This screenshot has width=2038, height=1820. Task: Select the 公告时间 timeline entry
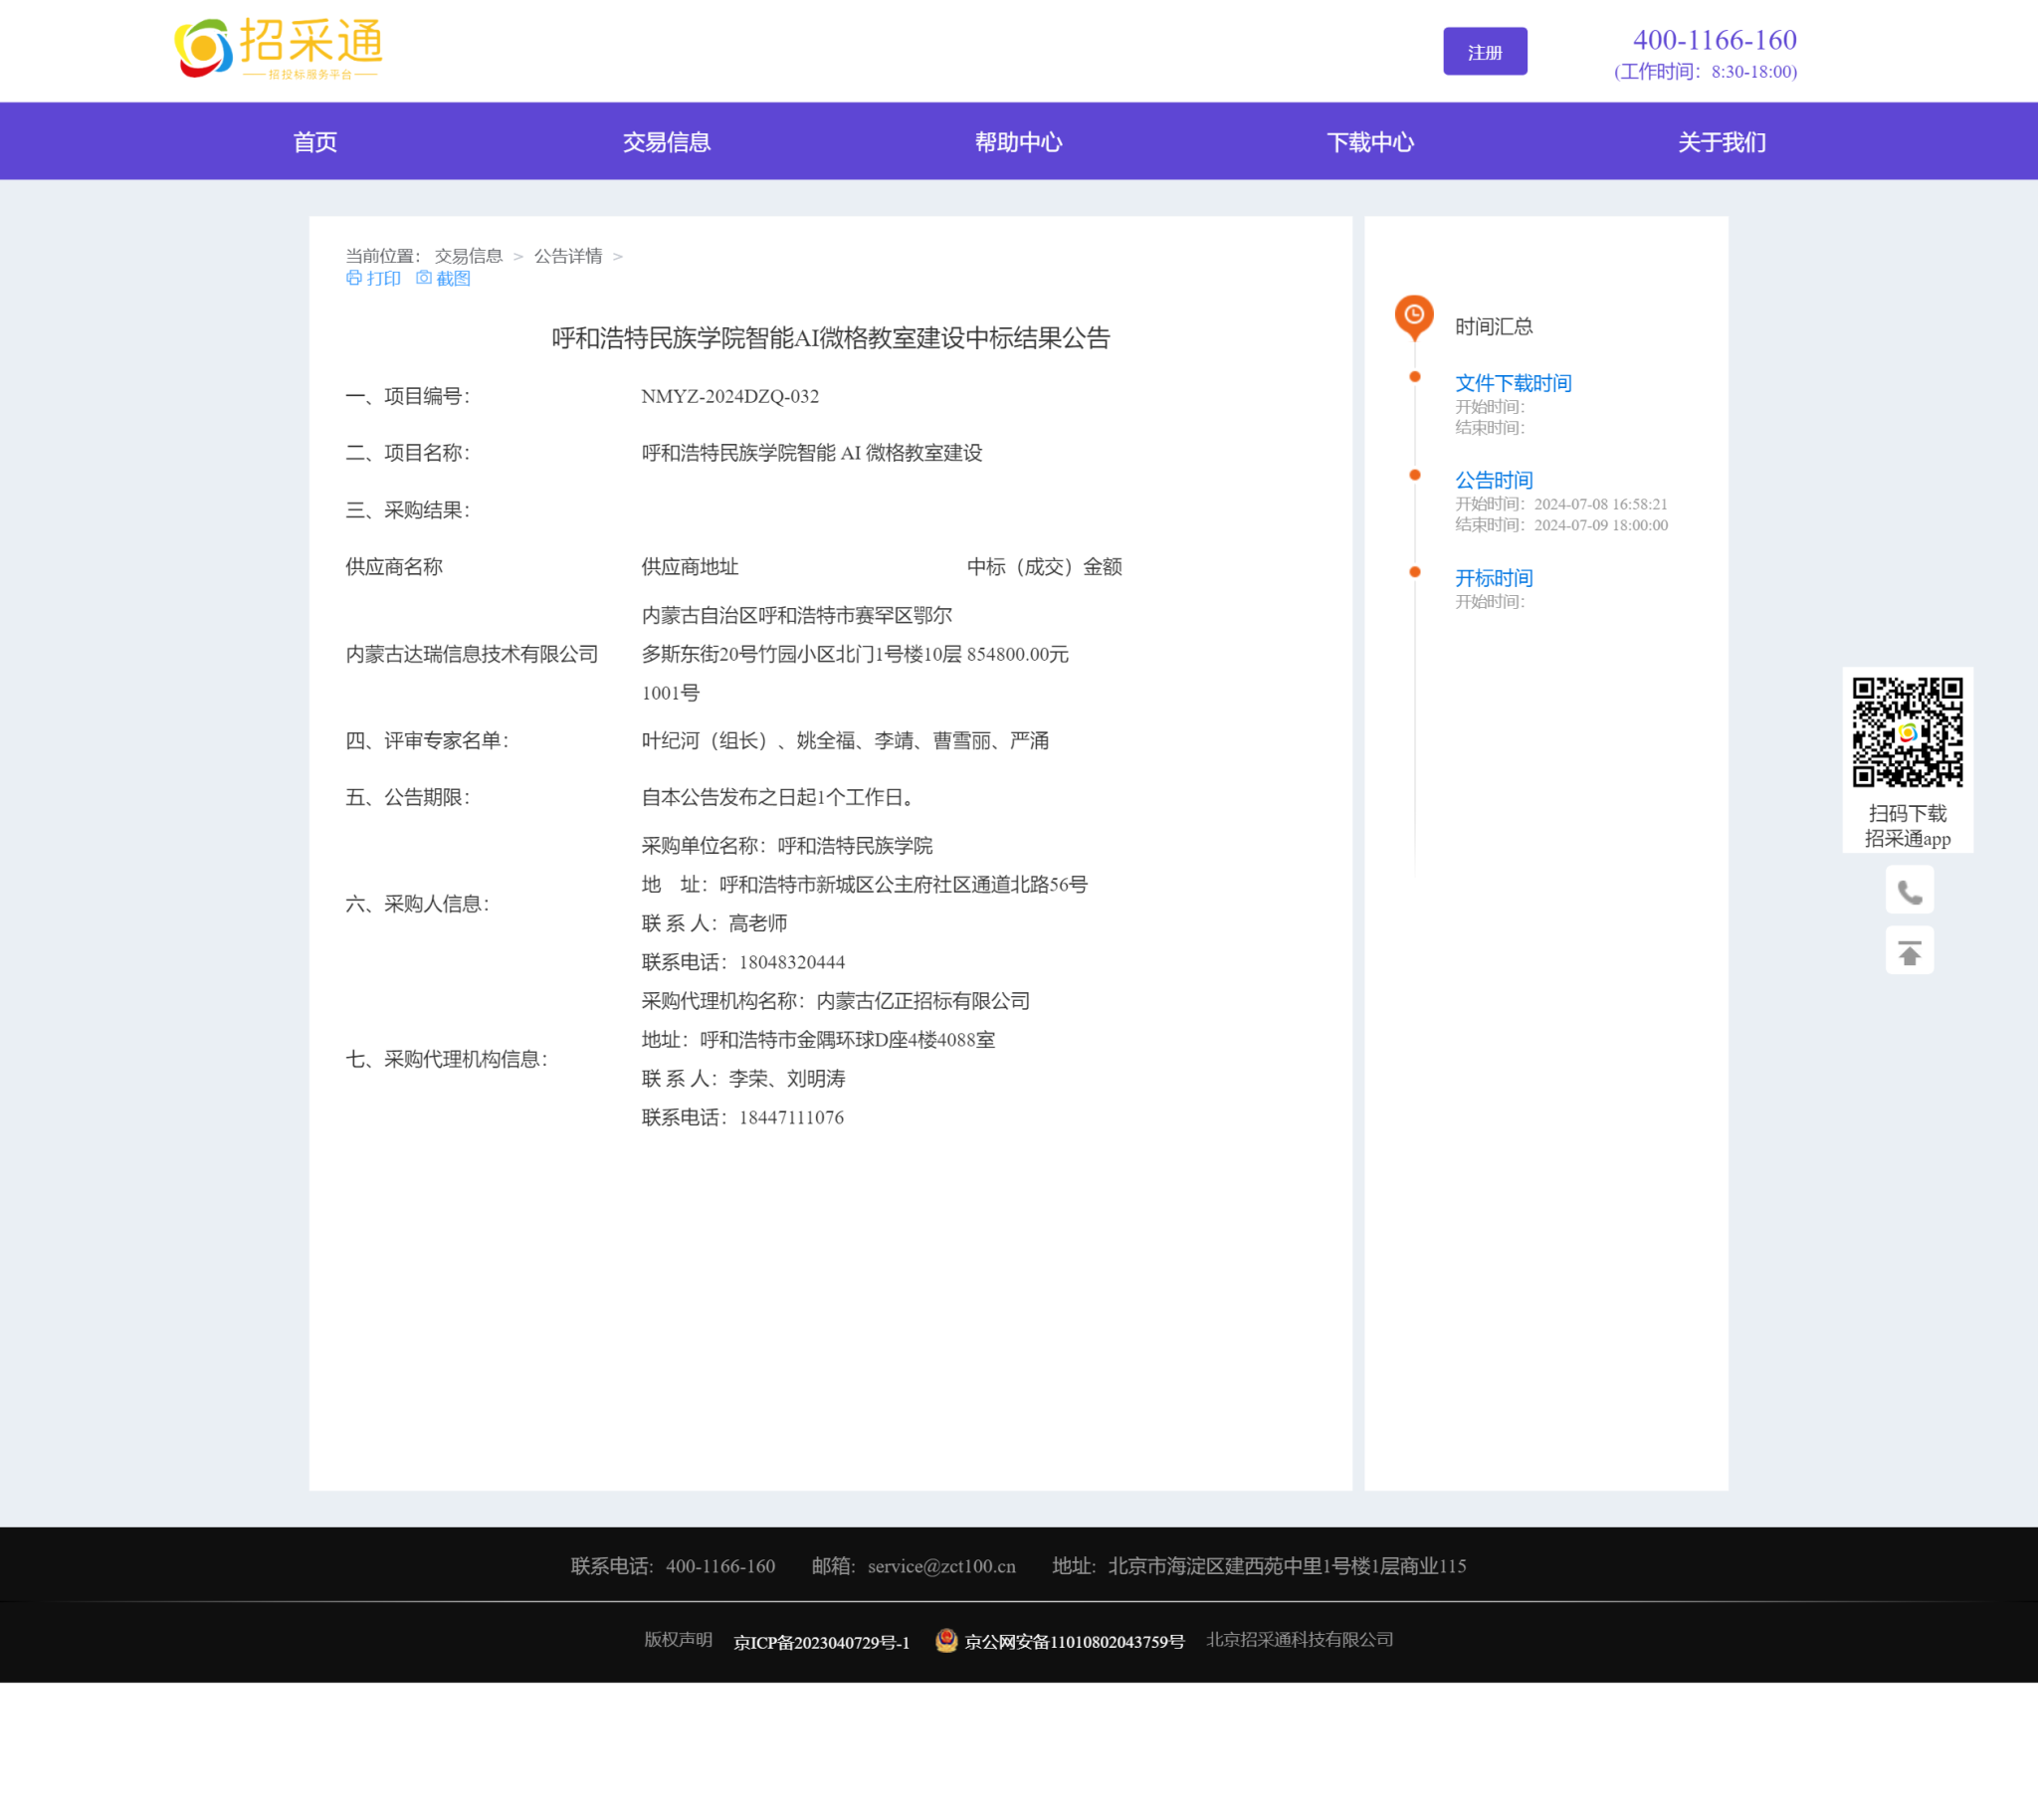coord(1493,480)
